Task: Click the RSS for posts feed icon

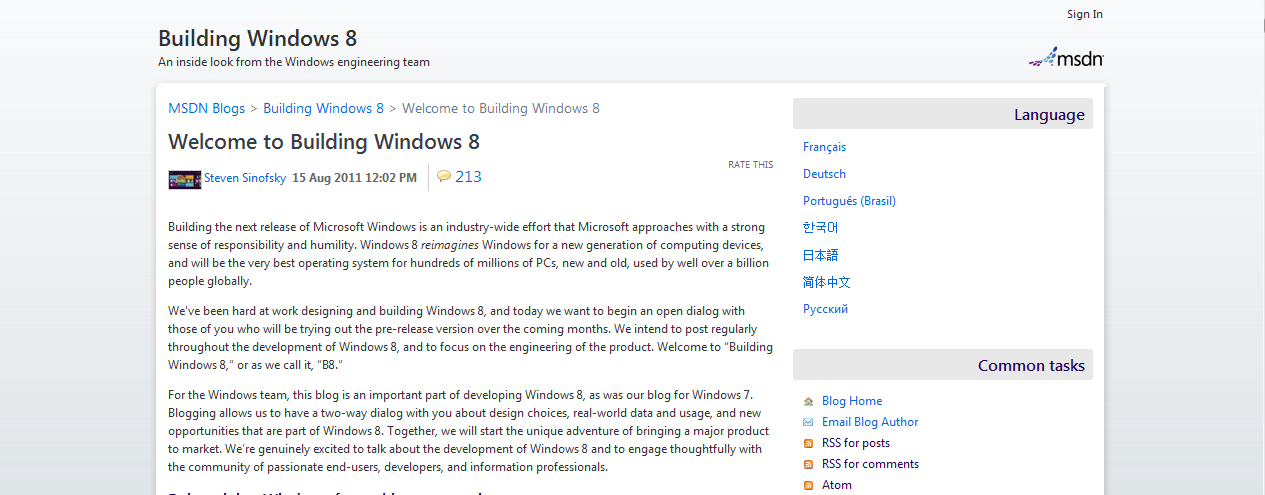Action: point(808,443)
